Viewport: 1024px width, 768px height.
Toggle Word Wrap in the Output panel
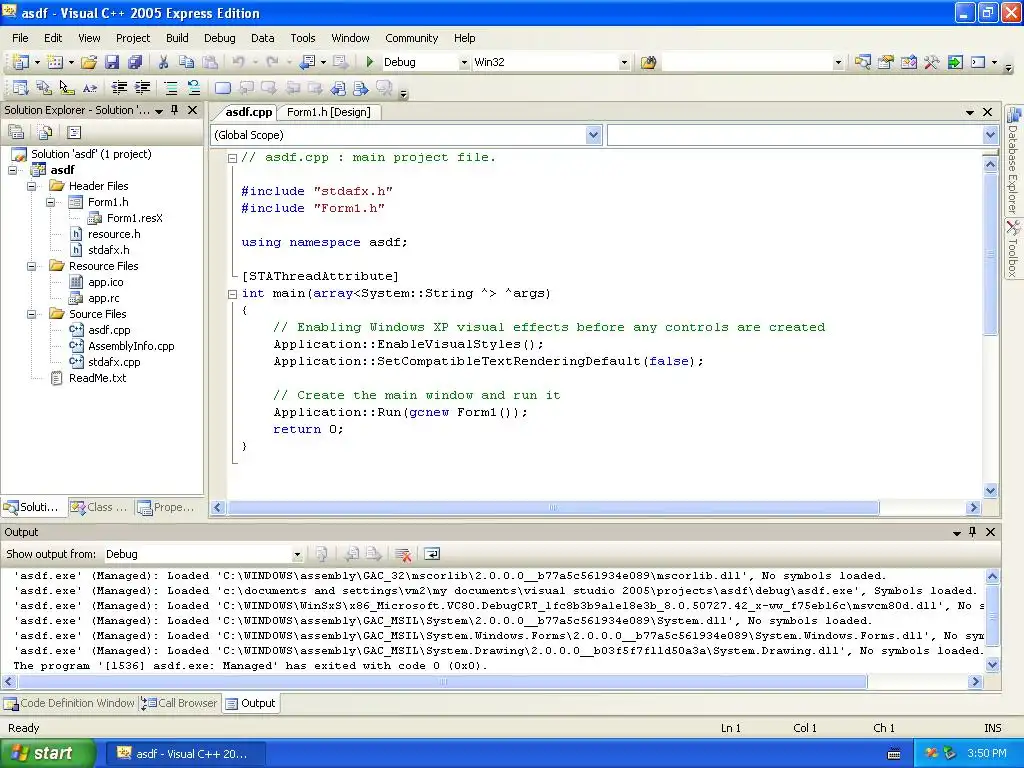432,554
